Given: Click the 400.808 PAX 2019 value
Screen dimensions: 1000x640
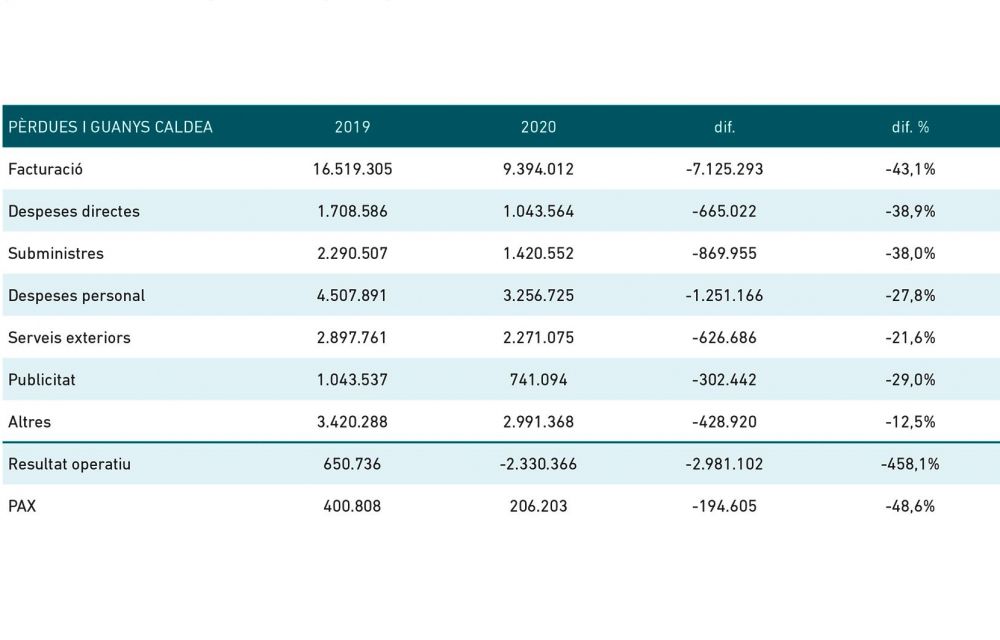Looking at the screenshot, I should [352, 506].
